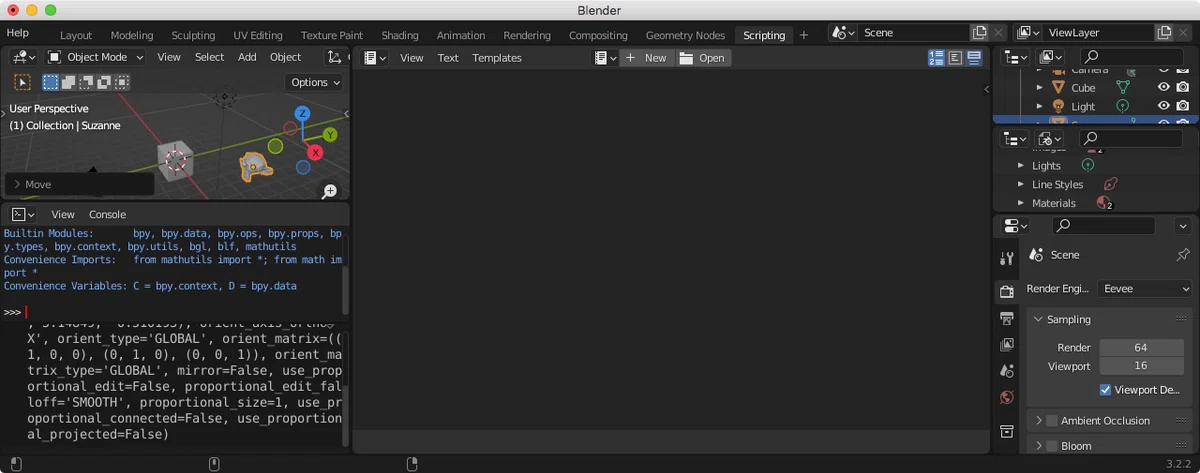
Task: Click the Scene name field
Action: (x=914, y=33)
